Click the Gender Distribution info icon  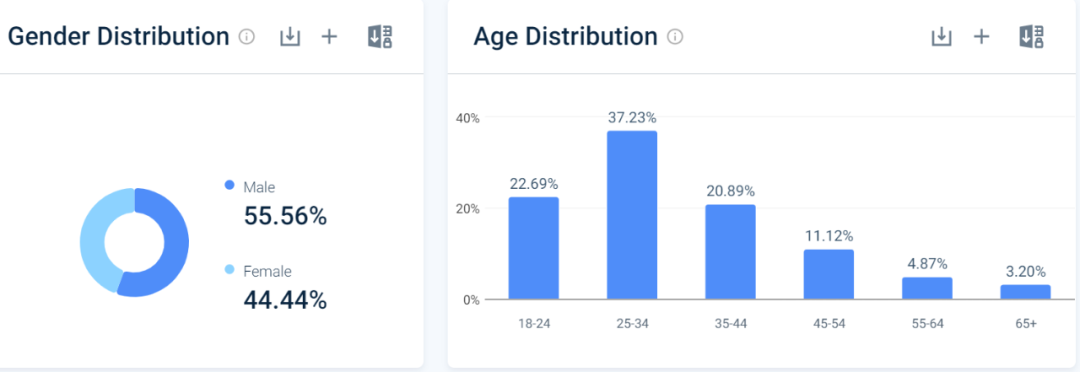point(247,37)
